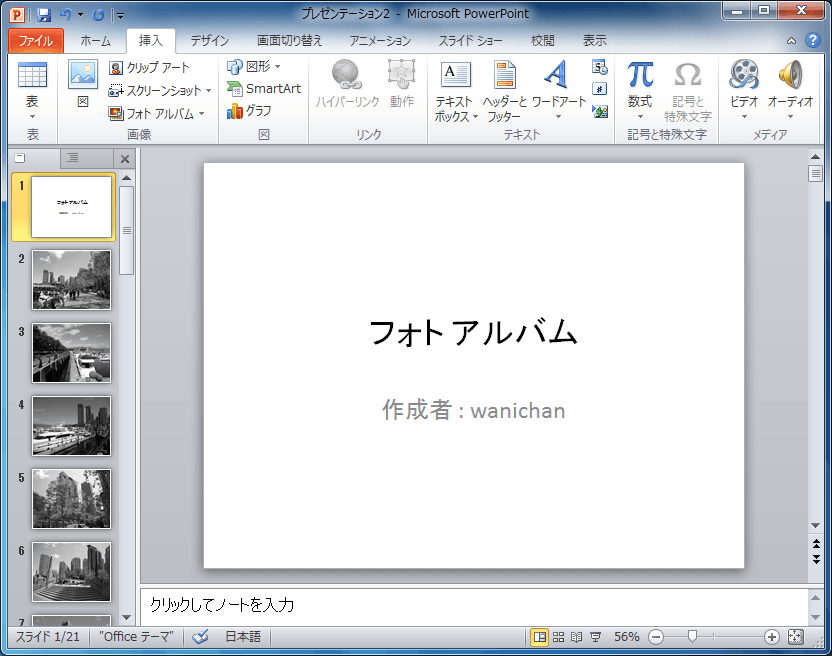Expand the スクリーンショット dropdown arrow
Viewport: 832px width, 656px height.
209,91
